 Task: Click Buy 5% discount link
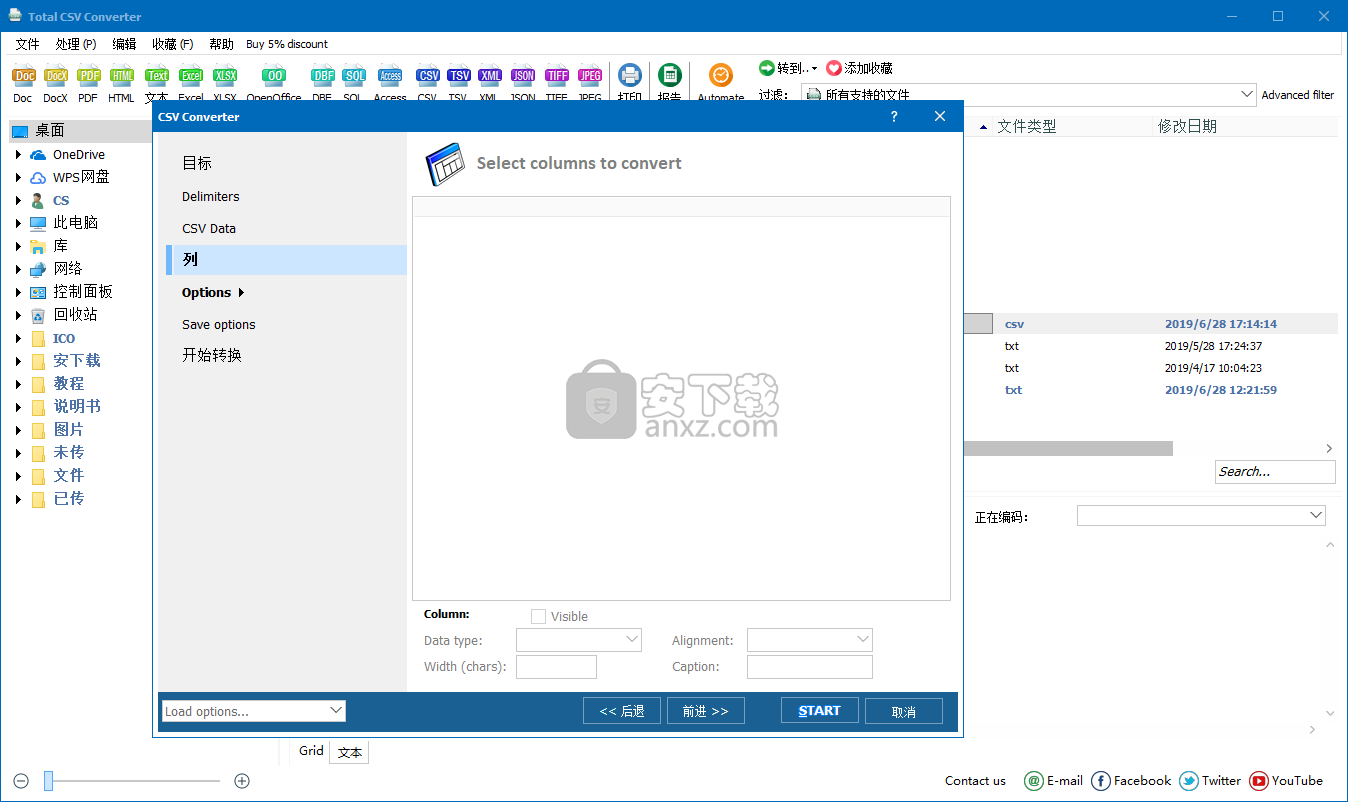287,44
